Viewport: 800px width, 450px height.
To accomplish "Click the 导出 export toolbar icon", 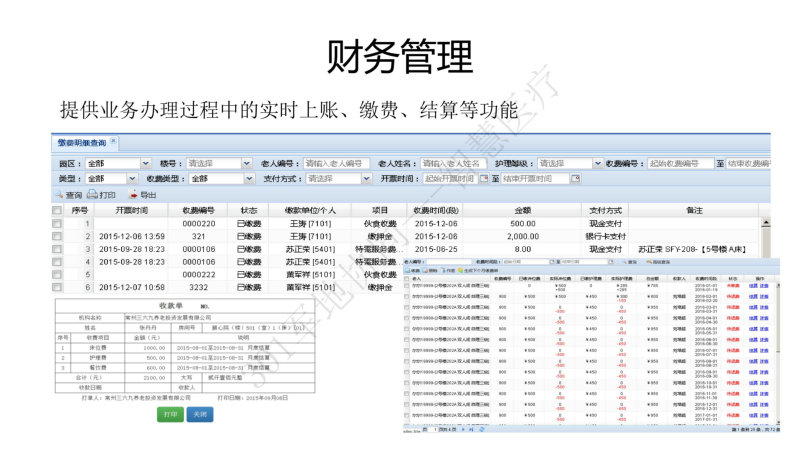I will click(132, 194).
